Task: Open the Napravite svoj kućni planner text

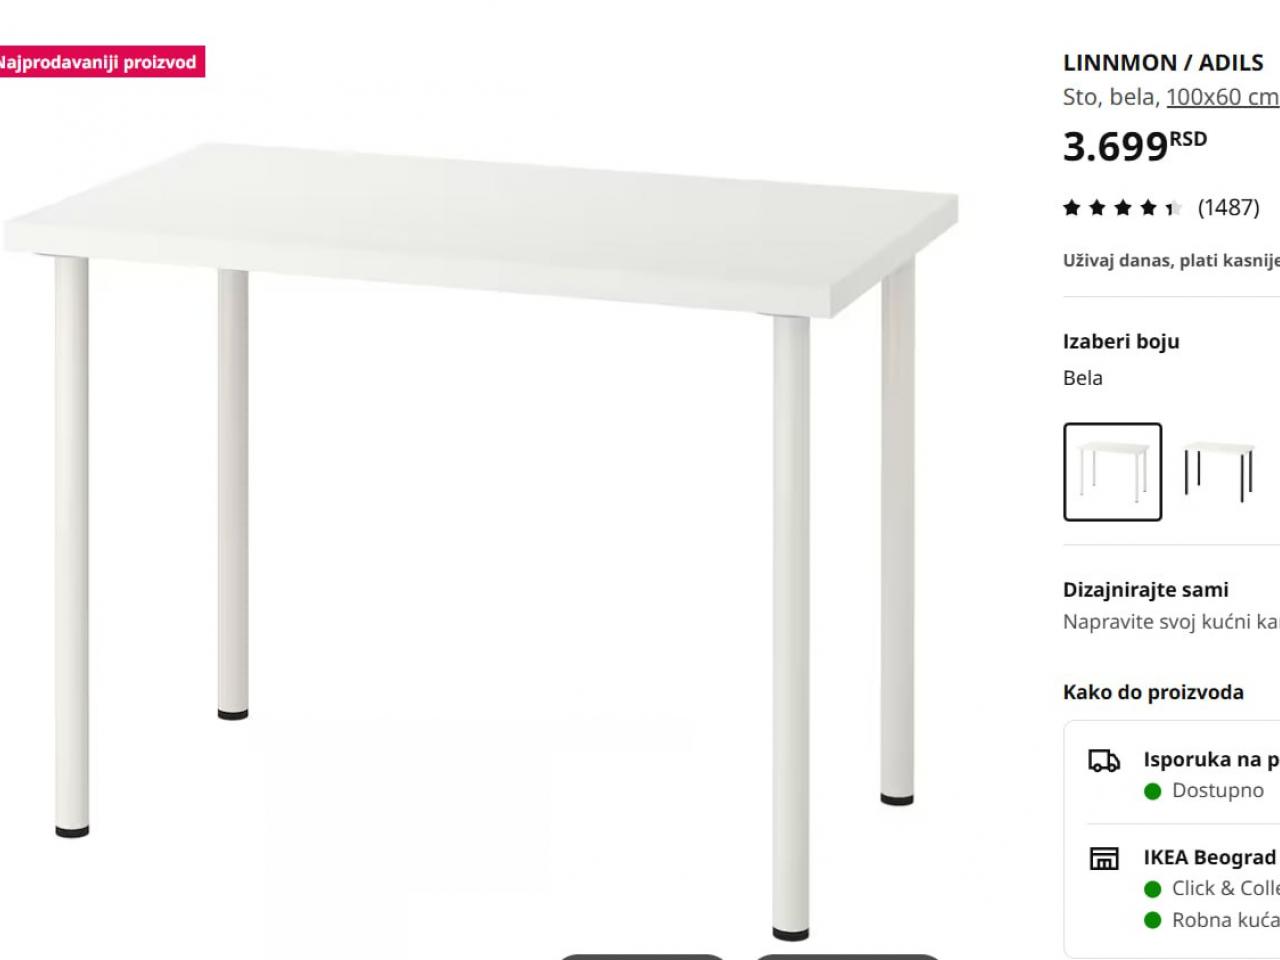Action: point(1171,622)
